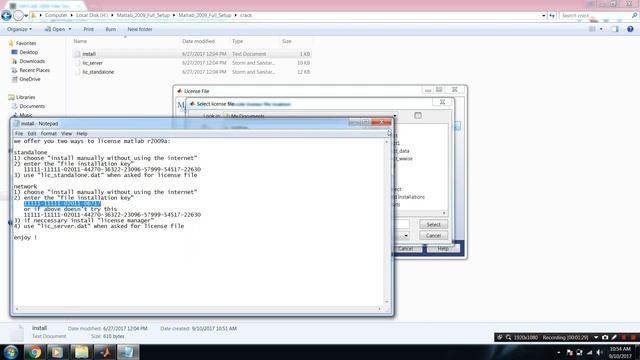Click New folder in Explorer toolbar

click(140, 29)
